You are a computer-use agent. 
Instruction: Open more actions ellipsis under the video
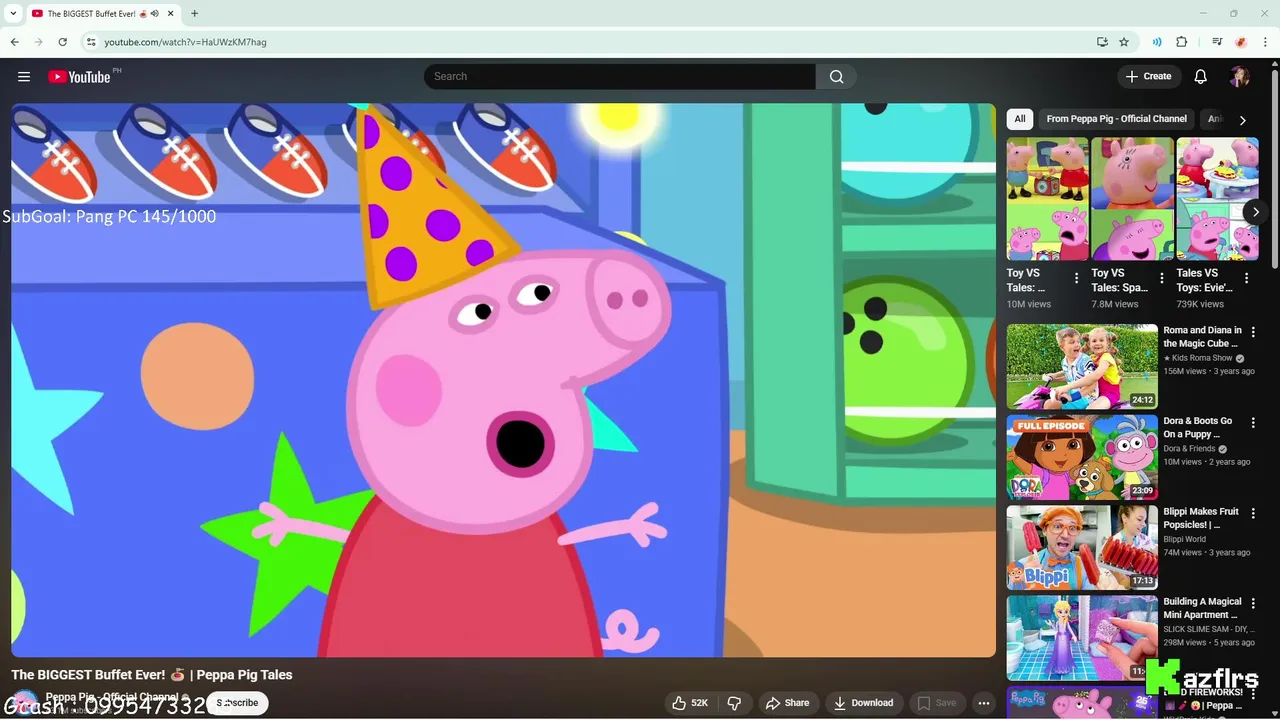pyautogui.click(x=984, y=703)
